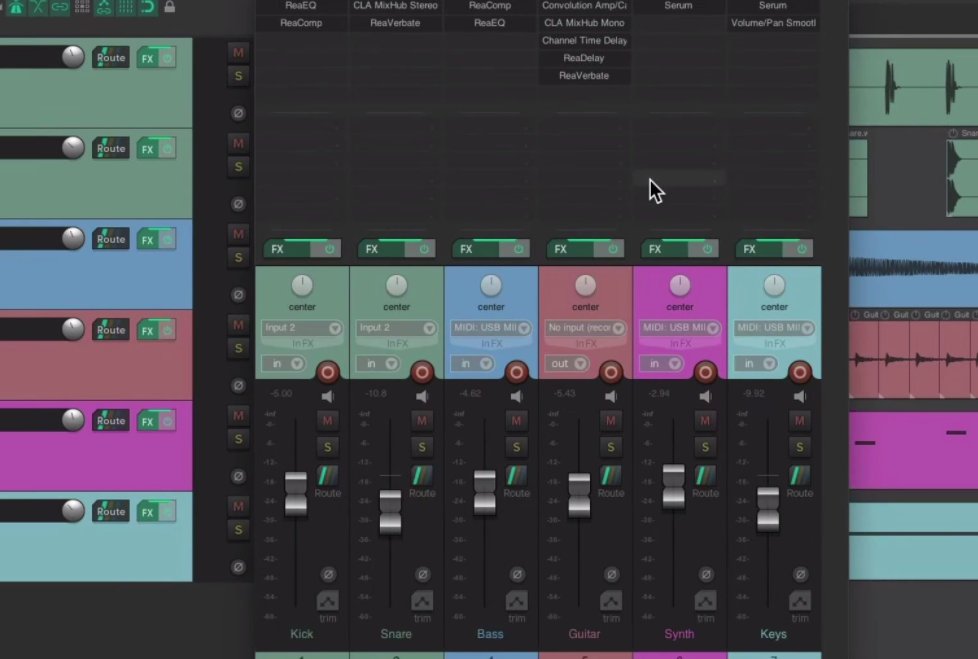Bypass FX using Snare strip power button
Viewport: 978px width, 659px height.
point(424,249)
